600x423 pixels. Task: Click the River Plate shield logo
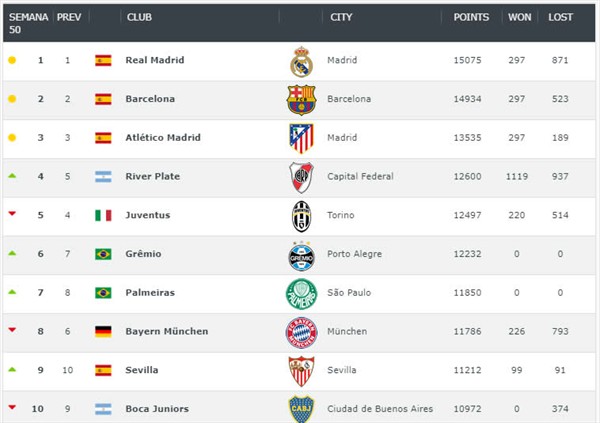click(x=302, y=177)
